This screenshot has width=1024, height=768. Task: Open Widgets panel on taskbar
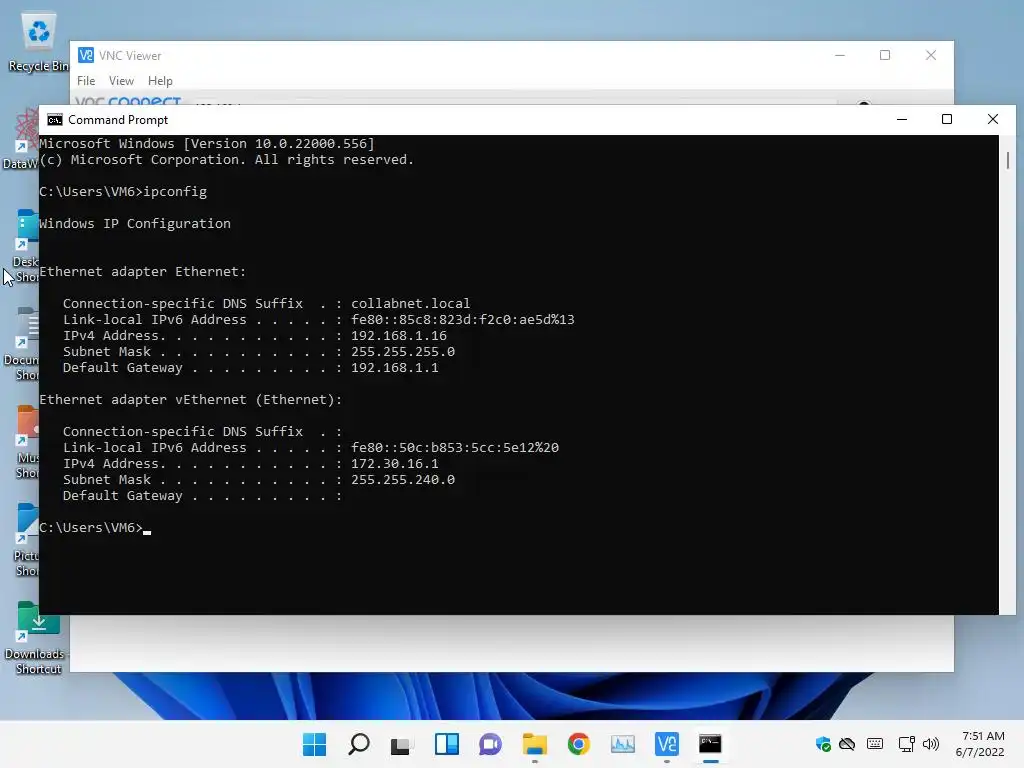pos(447,744)
